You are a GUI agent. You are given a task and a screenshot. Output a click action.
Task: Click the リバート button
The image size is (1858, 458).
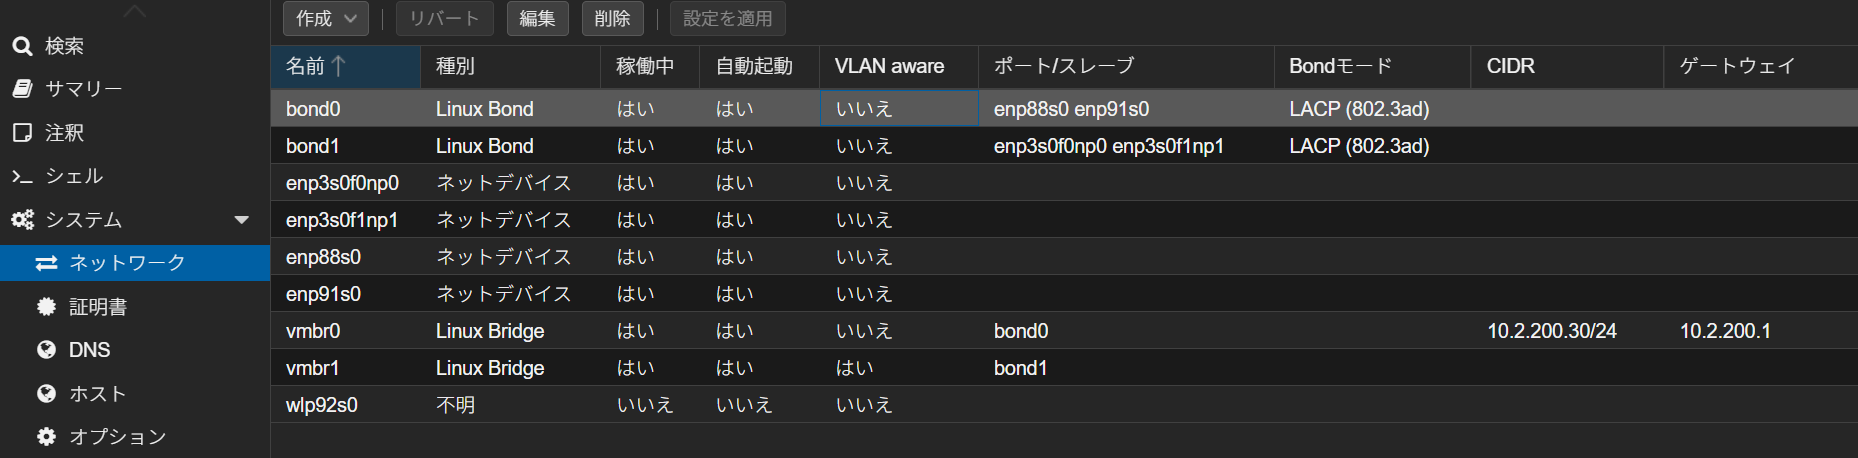tap(444, 19)
